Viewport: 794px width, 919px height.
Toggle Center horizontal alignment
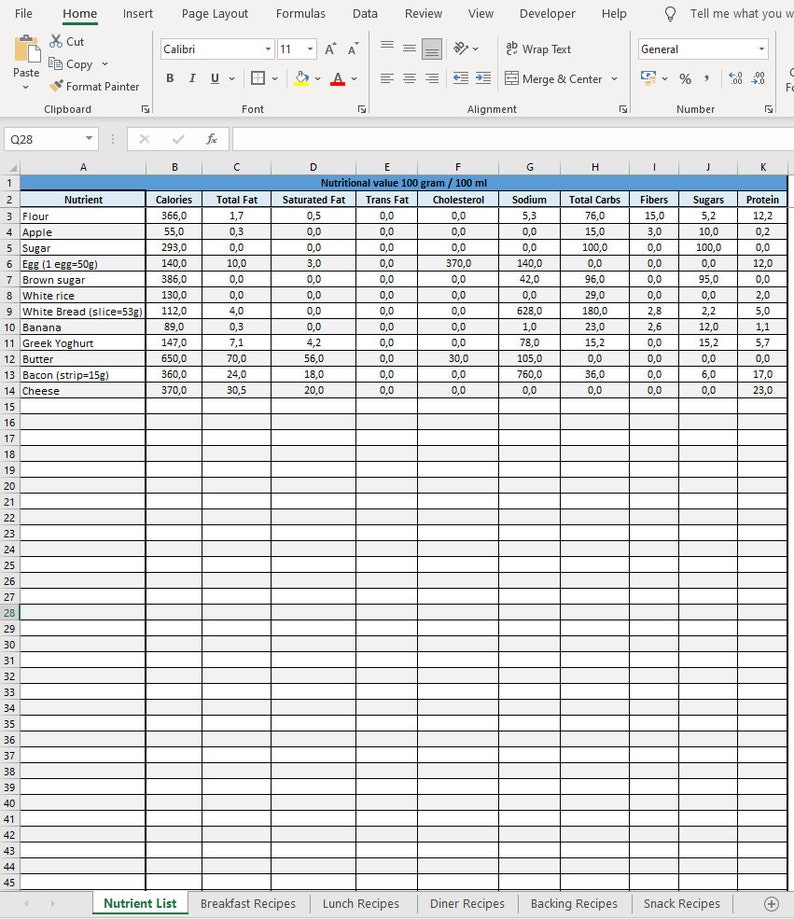tap(409, 78)
